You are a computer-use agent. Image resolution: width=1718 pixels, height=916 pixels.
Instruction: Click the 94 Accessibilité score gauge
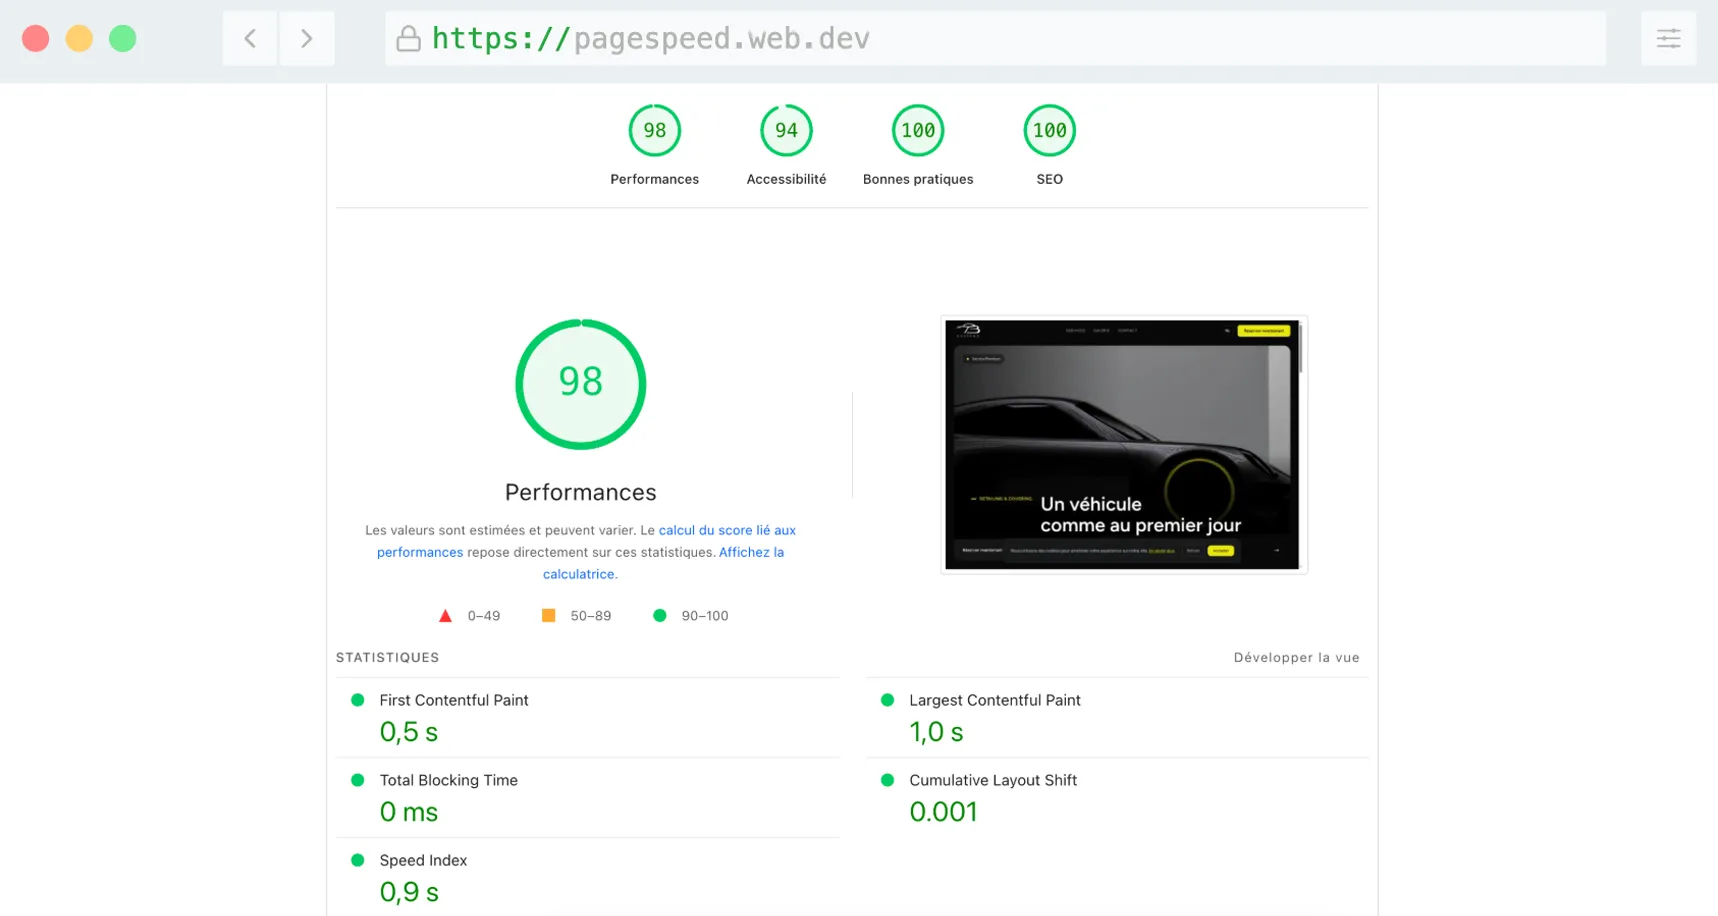point(786,130)
